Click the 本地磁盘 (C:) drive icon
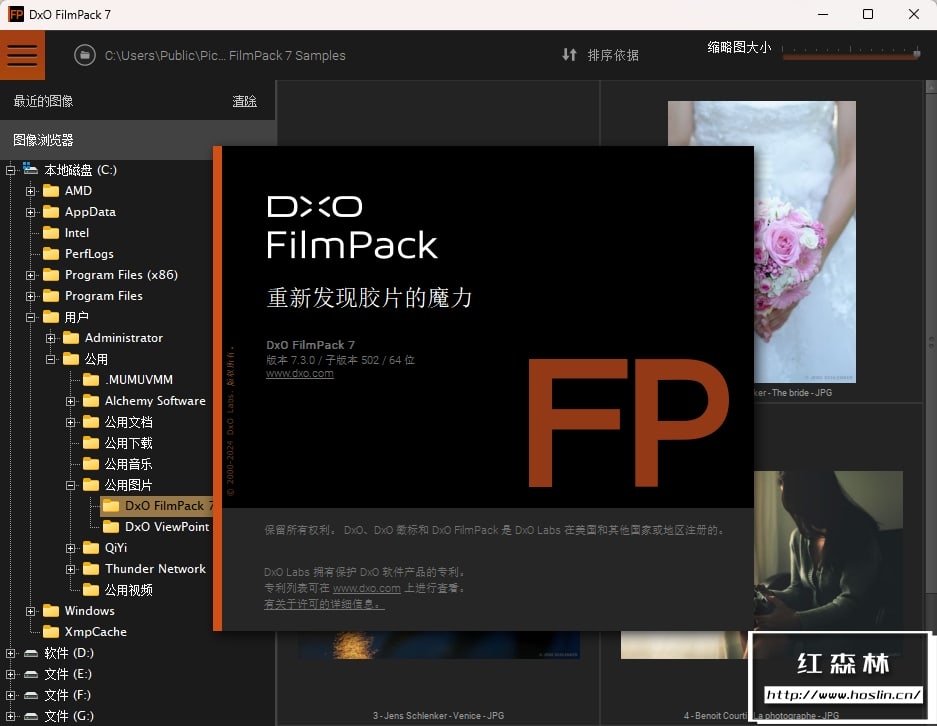The image size is (937, 726). [x=30, y=169]
